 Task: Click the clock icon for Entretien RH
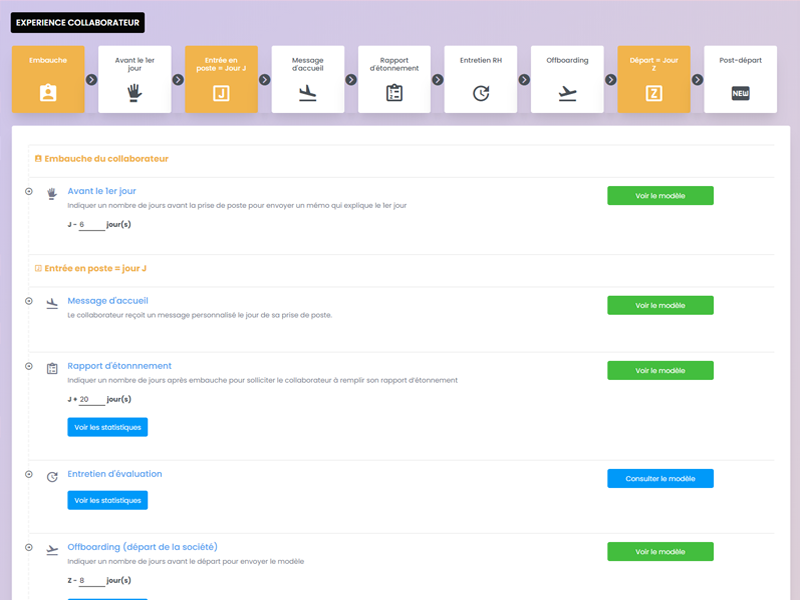(x=481, y=95)
